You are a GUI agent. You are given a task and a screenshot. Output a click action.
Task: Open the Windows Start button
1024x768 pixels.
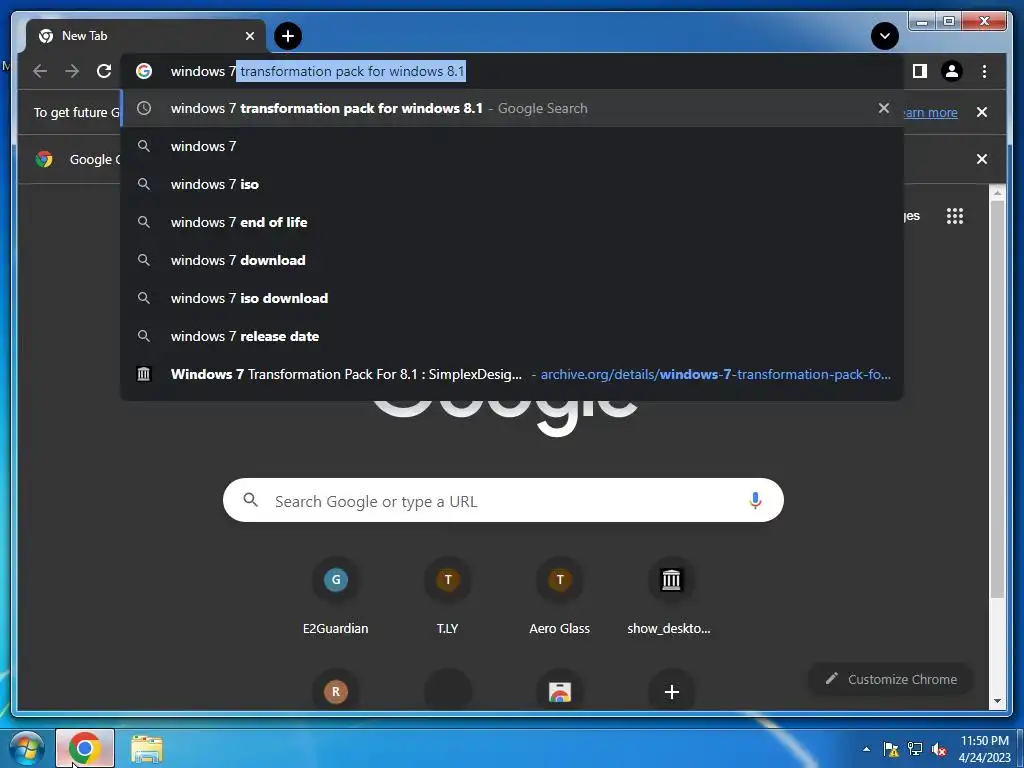click(x=25, y=748)
